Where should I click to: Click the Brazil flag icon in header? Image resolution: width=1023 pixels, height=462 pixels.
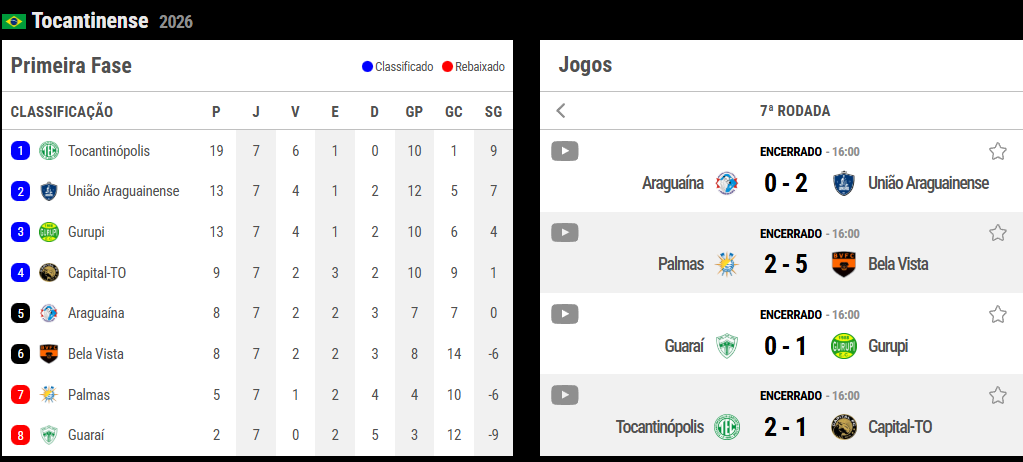click(x=14, y=21)
